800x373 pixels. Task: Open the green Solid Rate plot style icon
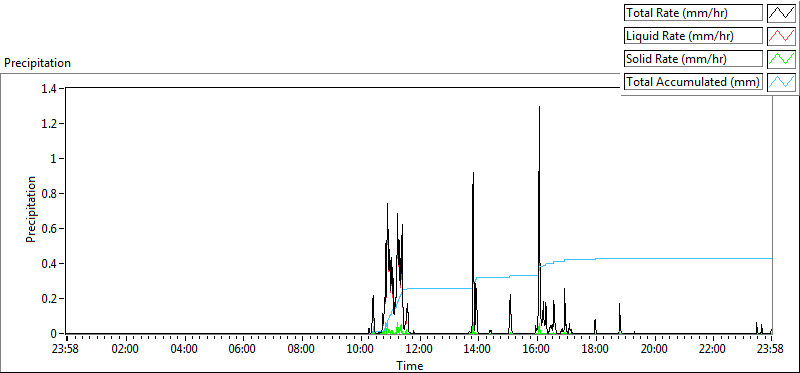[x=781, y=59]
